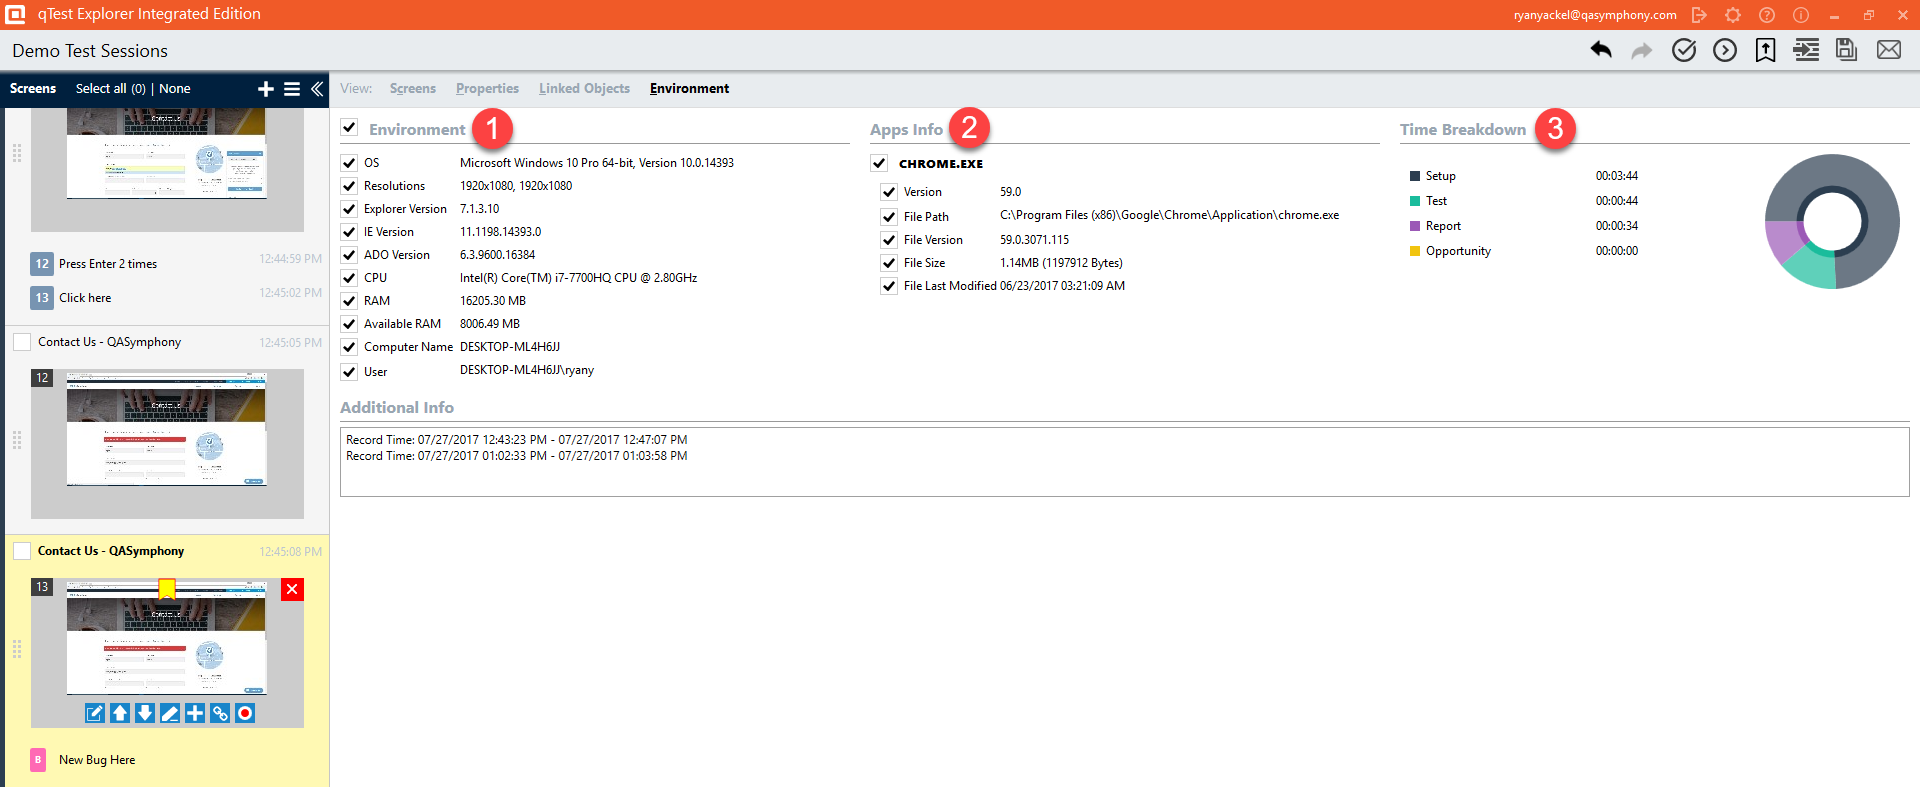Click the bookmark export icon with up arrow
The width and height of the screenshot is (1920, 787).
1766,50
